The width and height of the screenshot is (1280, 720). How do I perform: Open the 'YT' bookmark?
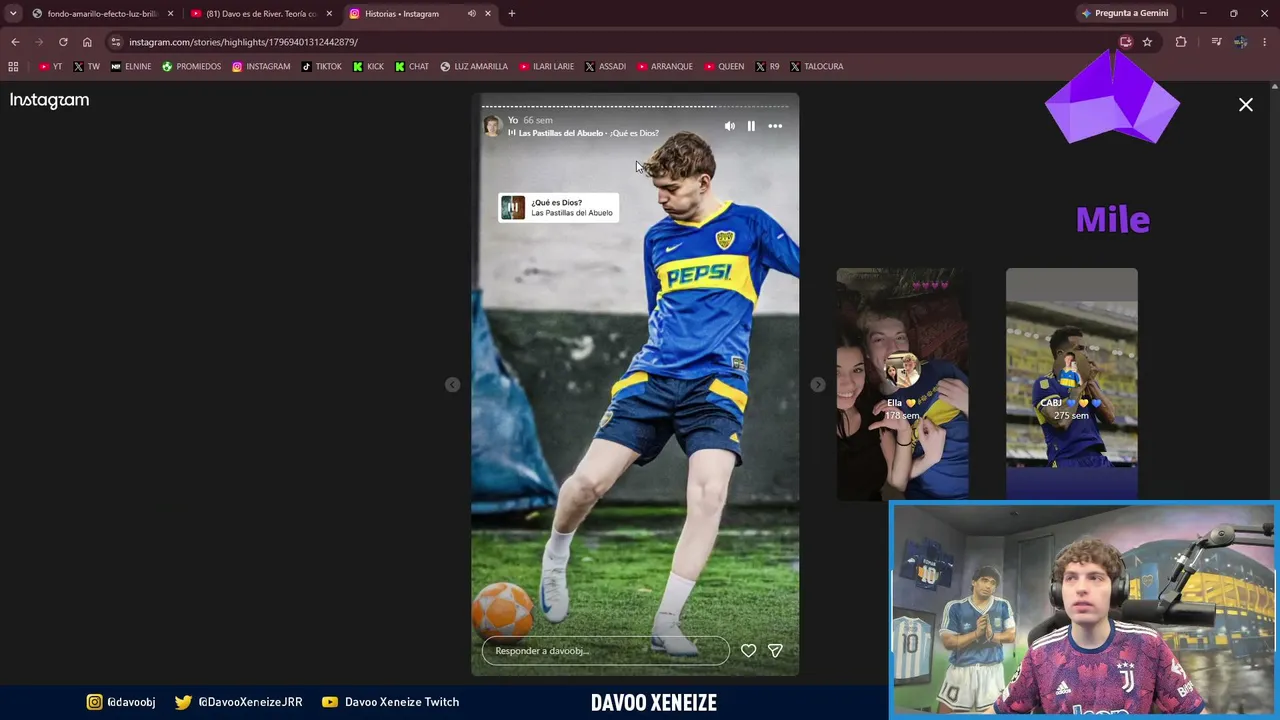click(x=50, y=67)
